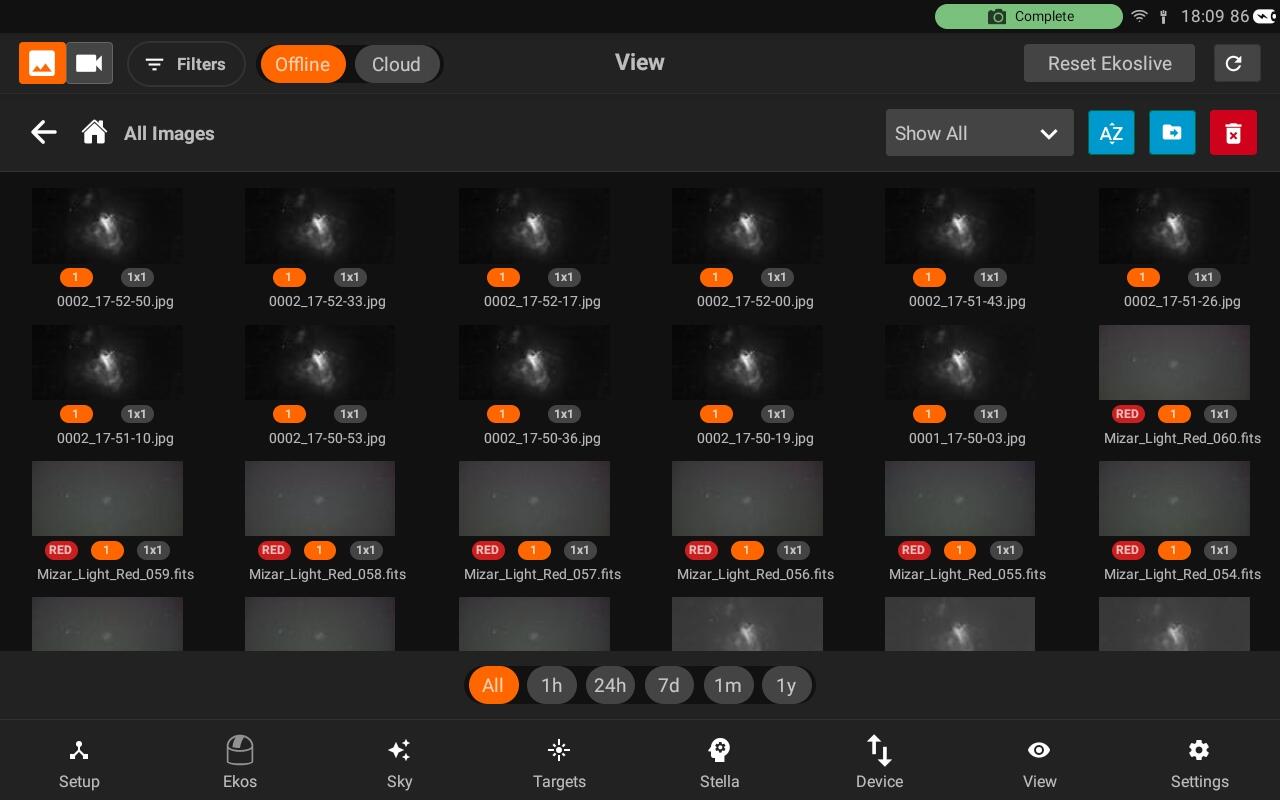
Task: Click the Wi-Fi status icon
Action: pos(1139,16)
